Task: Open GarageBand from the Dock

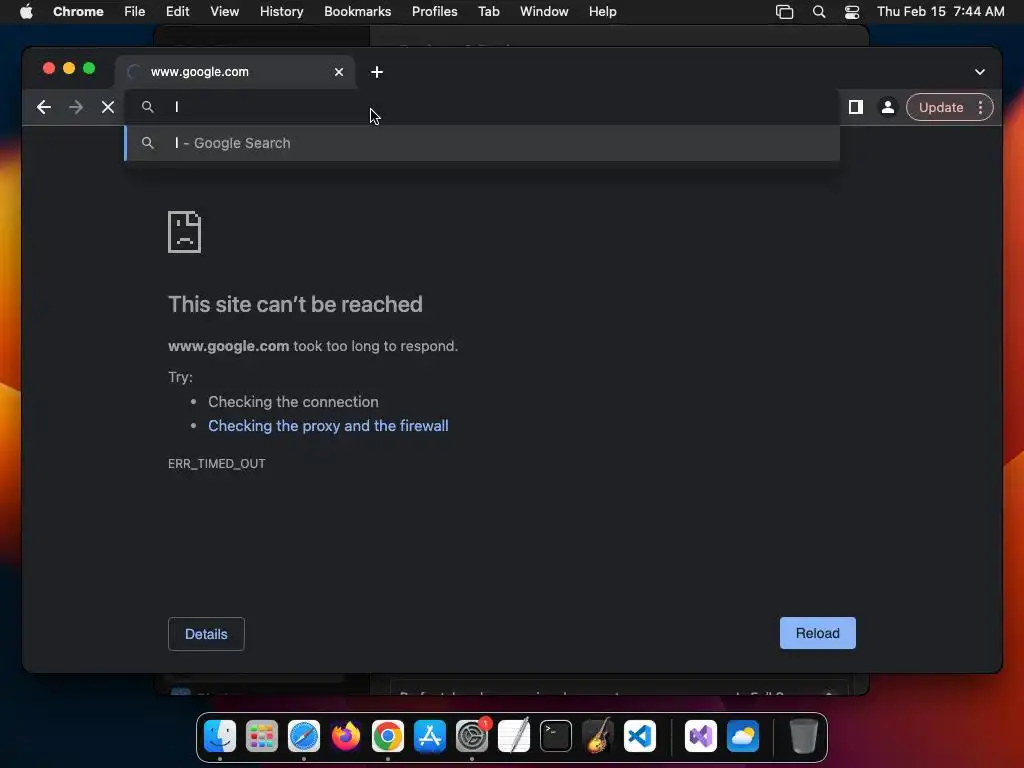Action: point(598,737)
